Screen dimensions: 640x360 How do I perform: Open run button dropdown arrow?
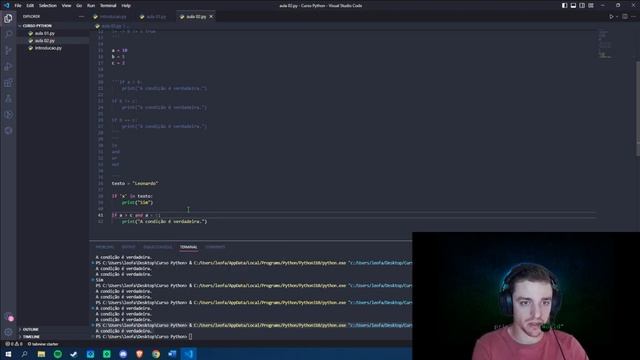click(617, 17)
